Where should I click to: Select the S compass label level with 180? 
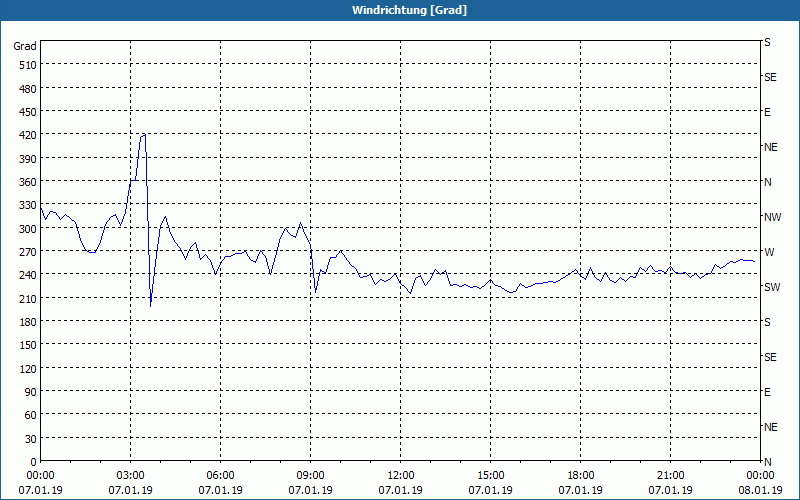pos(767,322)
